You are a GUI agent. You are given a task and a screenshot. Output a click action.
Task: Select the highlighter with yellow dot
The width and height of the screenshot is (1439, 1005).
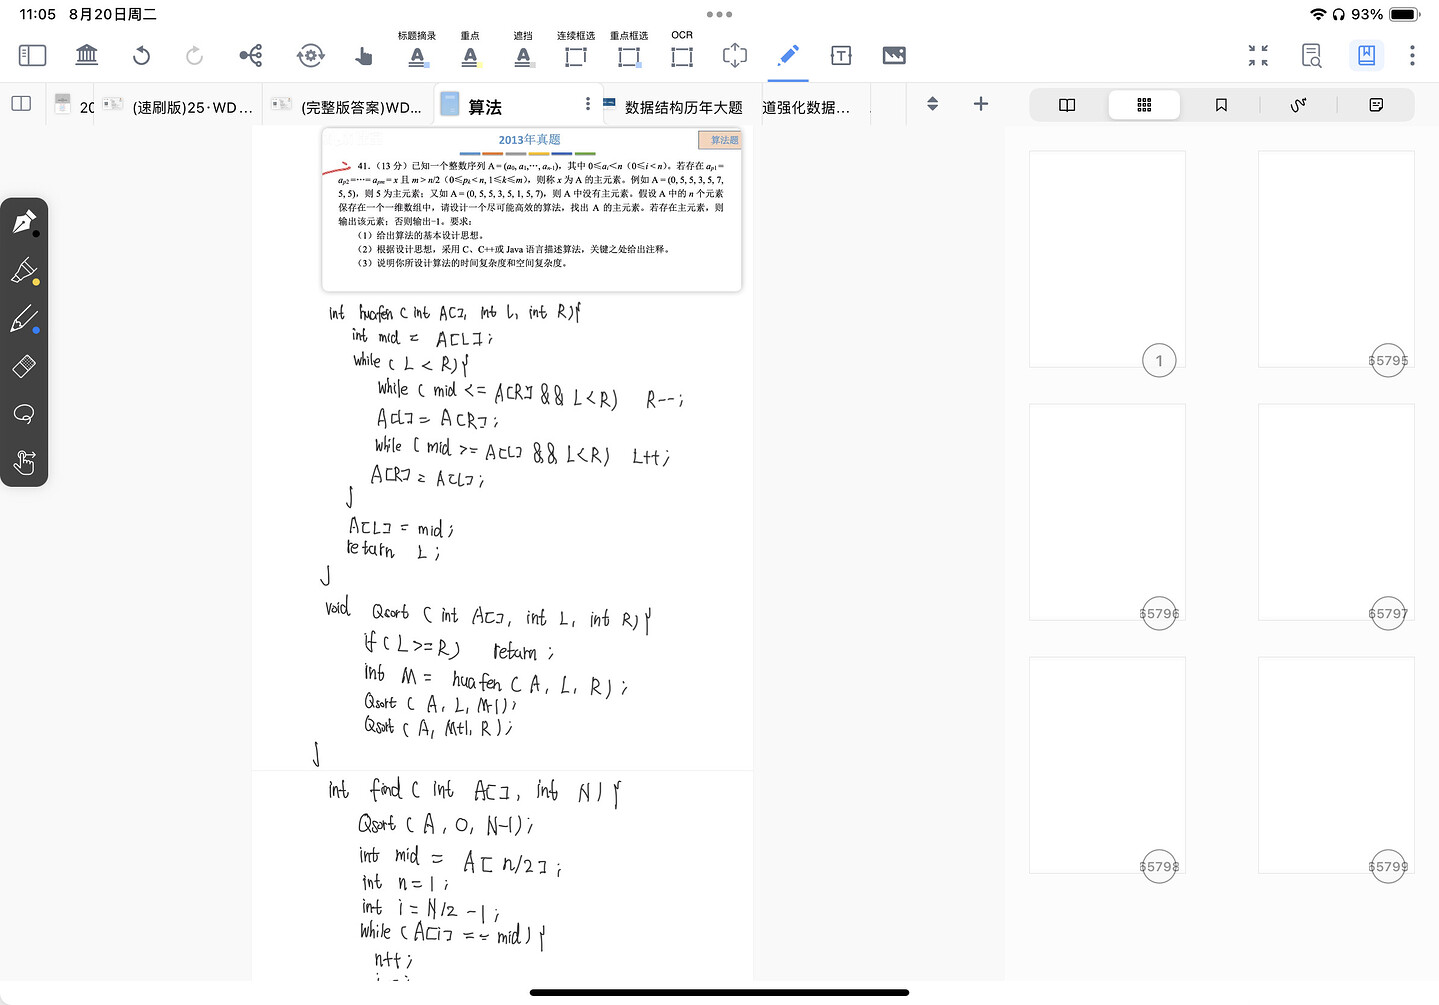click(25, 271)
